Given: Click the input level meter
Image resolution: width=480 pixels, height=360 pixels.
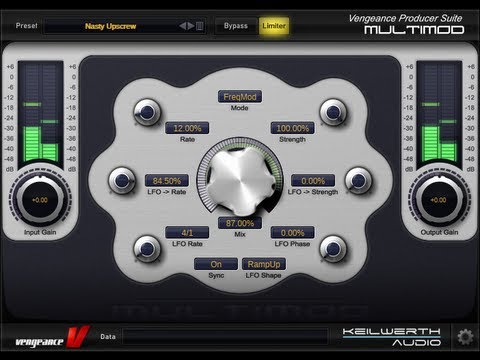Looking at the screenshot, I should 41,113.
